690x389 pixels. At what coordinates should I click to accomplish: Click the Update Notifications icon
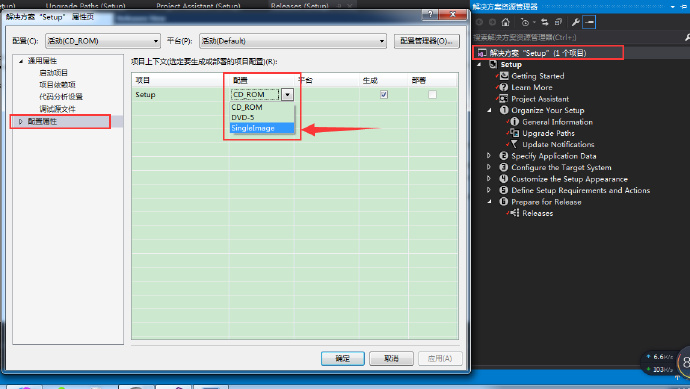coord(514,144)
